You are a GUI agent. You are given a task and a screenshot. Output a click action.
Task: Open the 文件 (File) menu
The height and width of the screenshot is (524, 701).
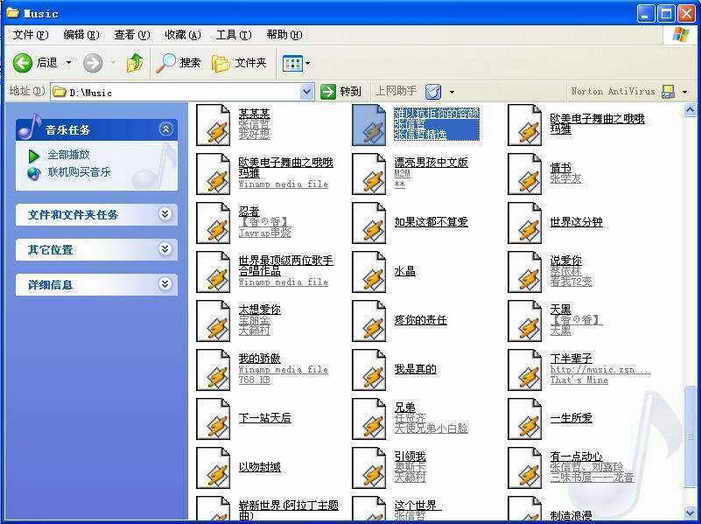click(x=29, y=35)
